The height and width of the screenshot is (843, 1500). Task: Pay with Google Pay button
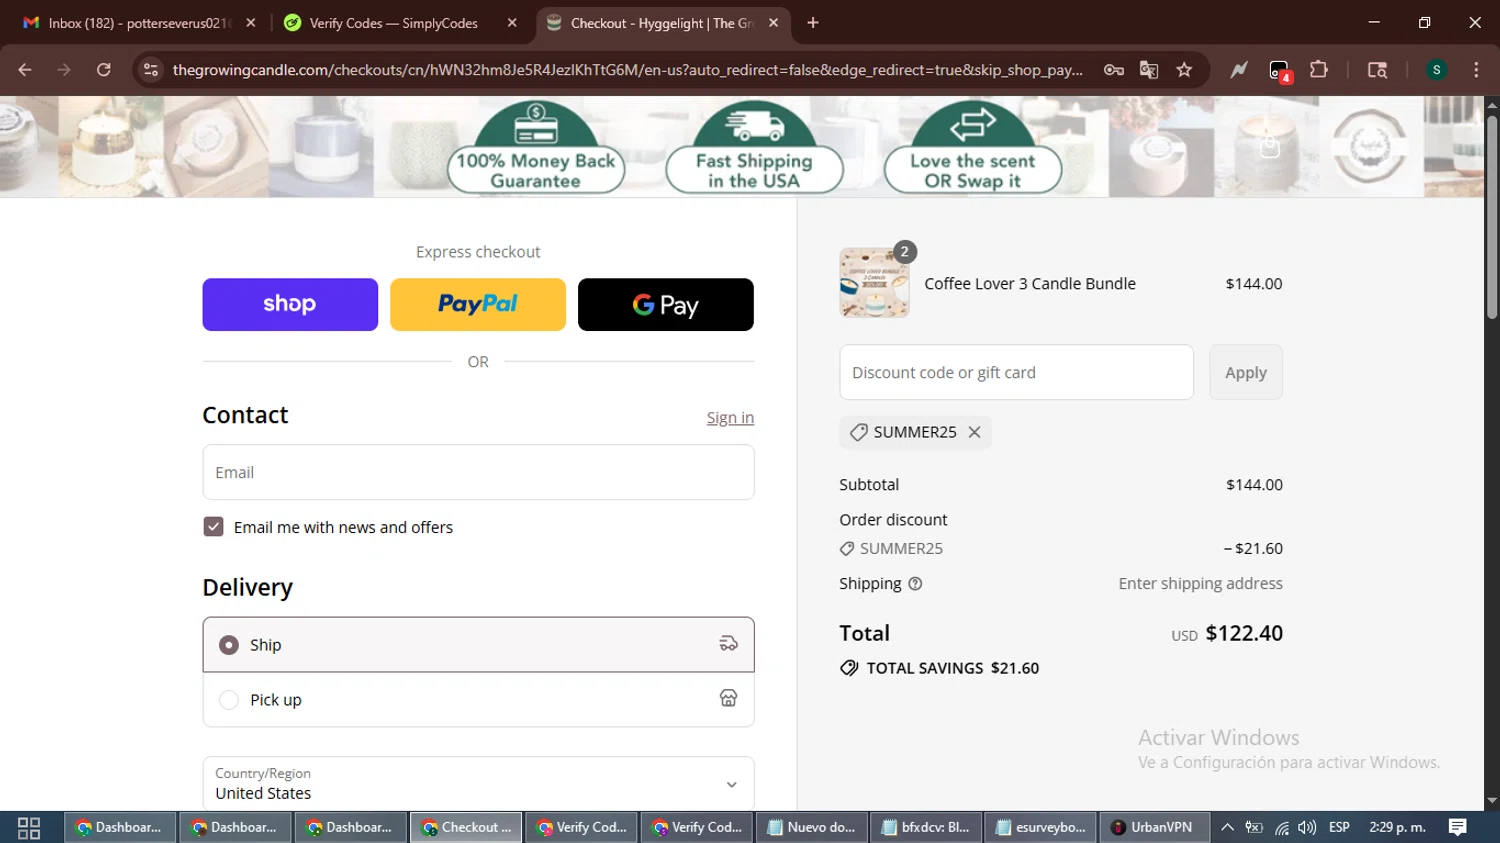click(666, 305)
